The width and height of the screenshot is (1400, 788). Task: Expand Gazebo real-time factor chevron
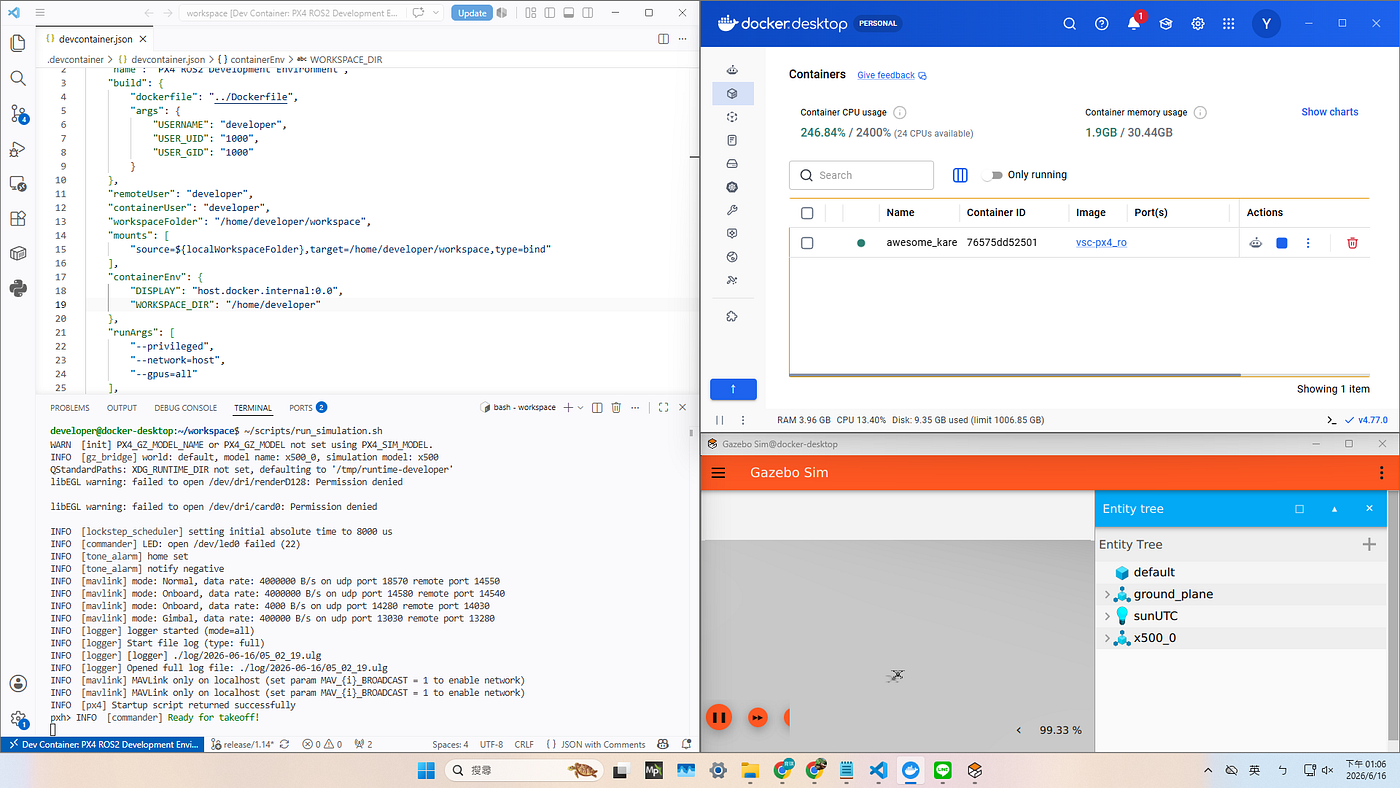1019,730
